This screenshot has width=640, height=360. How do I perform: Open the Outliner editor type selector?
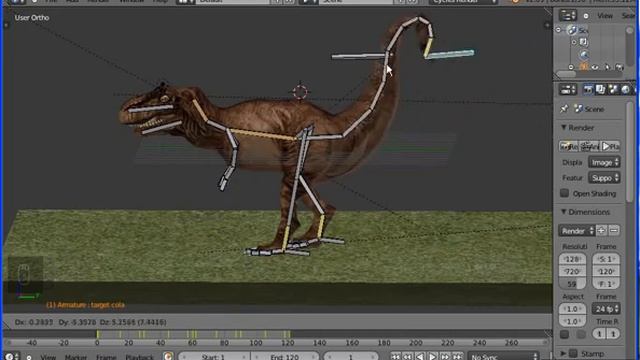[x=567, y=16]
